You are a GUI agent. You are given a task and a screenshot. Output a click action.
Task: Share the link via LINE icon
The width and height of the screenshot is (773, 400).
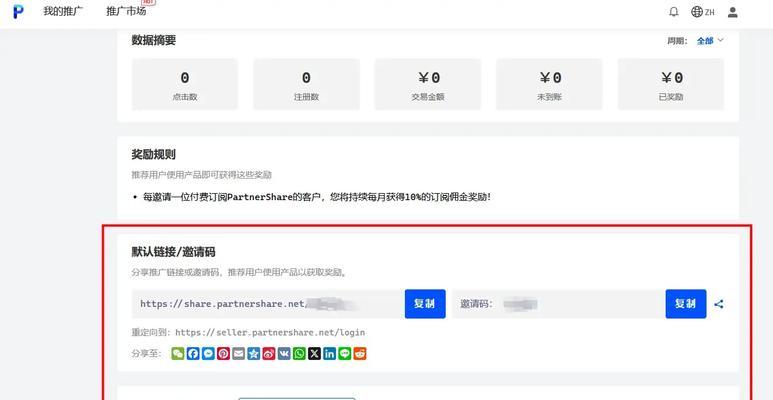[345, 354]
